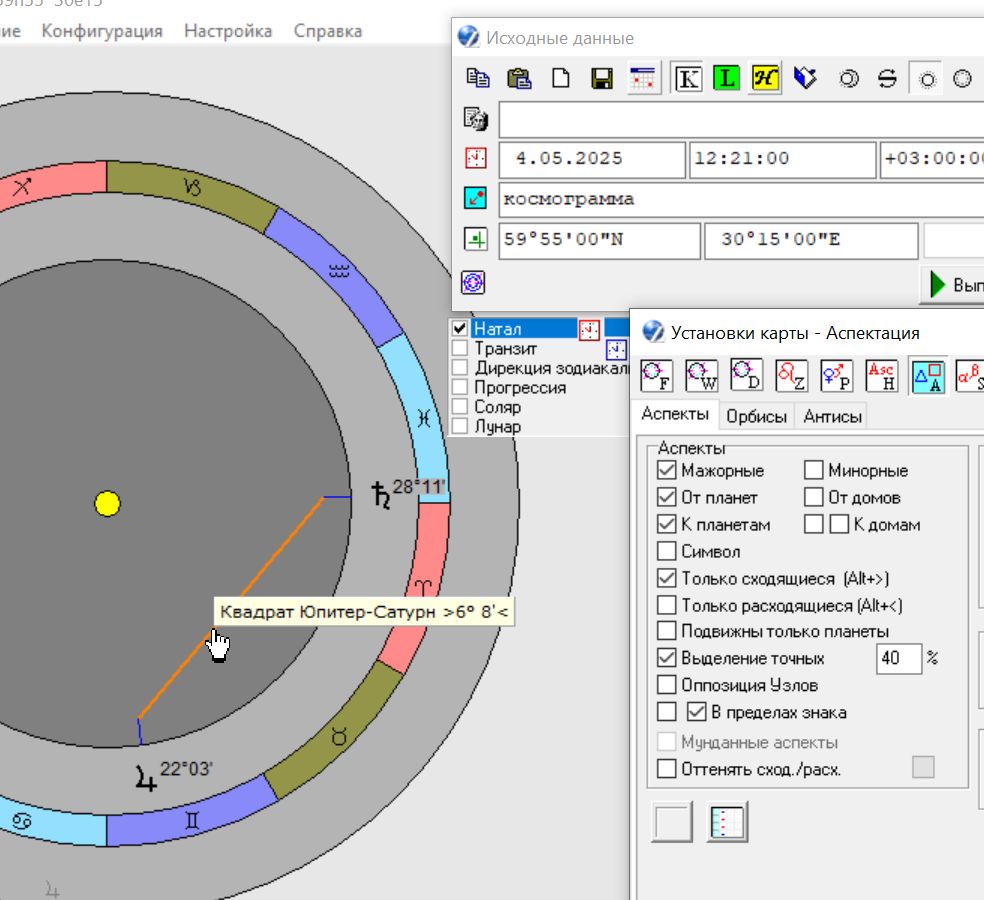Open the P planets settings icon
This screenshot has width=984, height=900.
837,375
